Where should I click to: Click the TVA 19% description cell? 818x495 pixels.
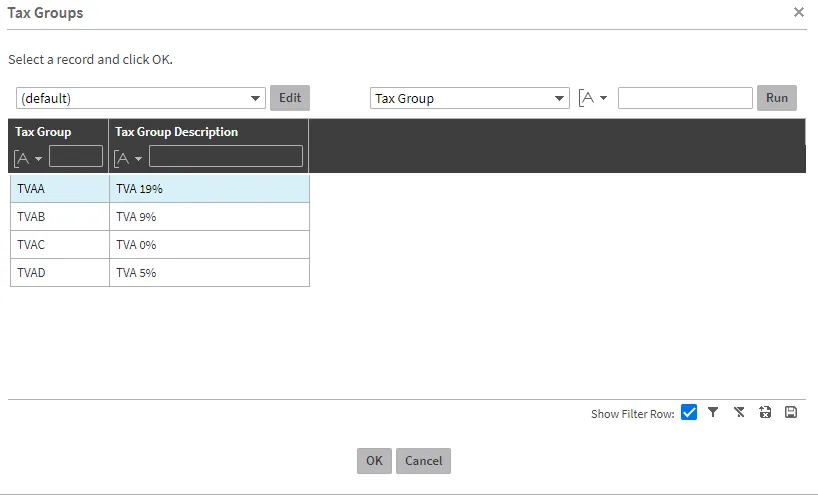tap(209, 189)
